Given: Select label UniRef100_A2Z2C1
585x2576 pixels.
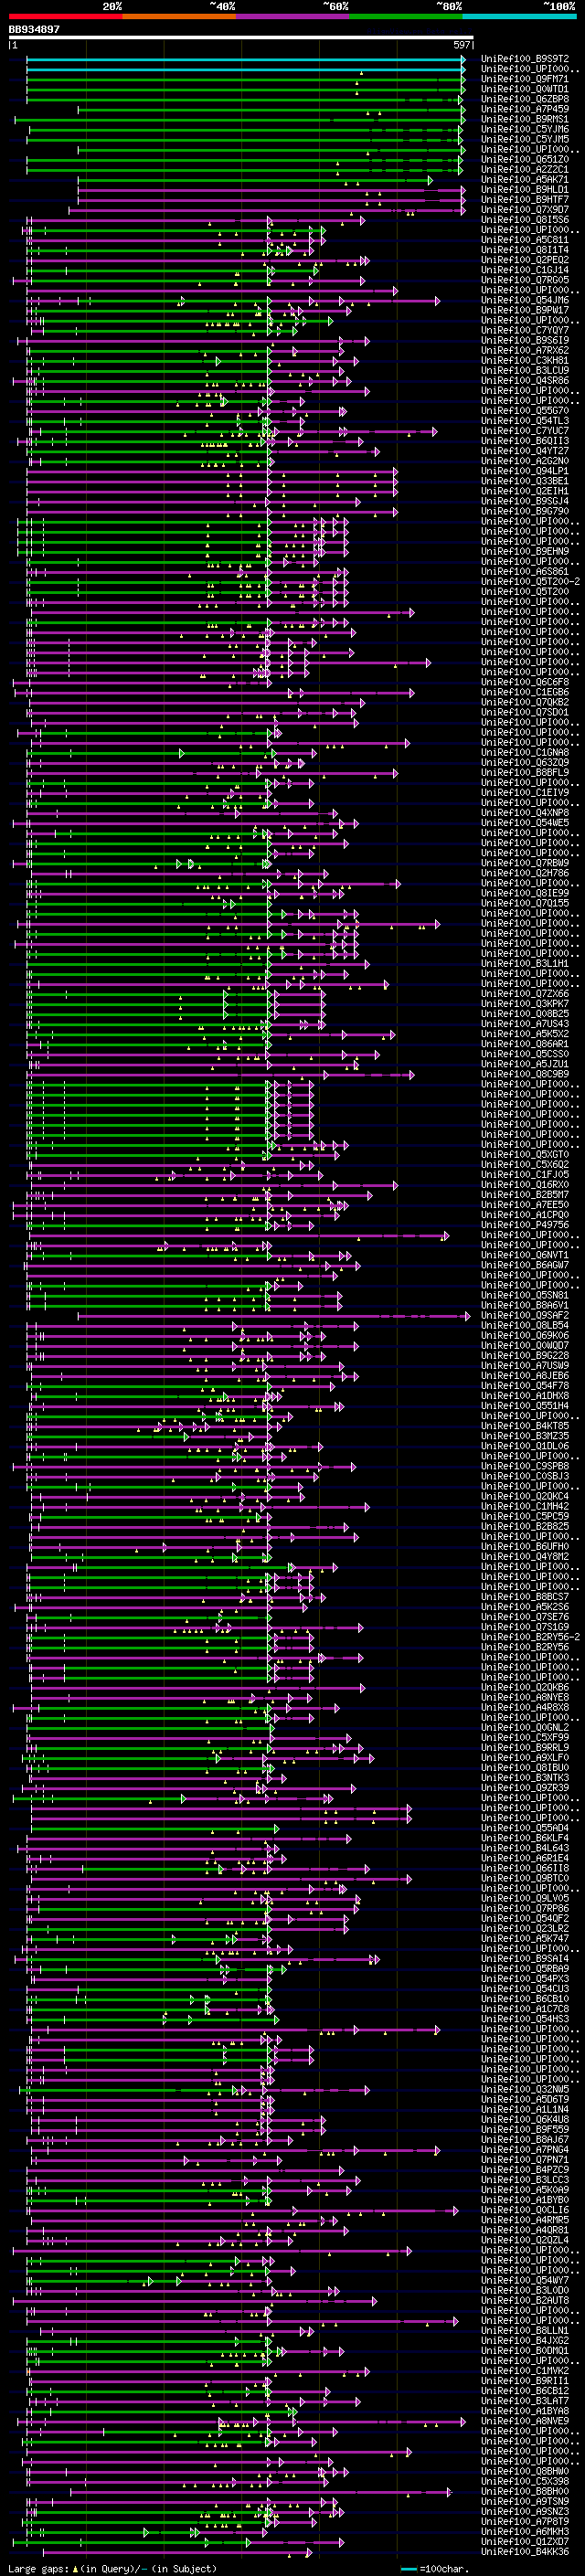Looking at the screenshot, I should [x=525, y=169].
